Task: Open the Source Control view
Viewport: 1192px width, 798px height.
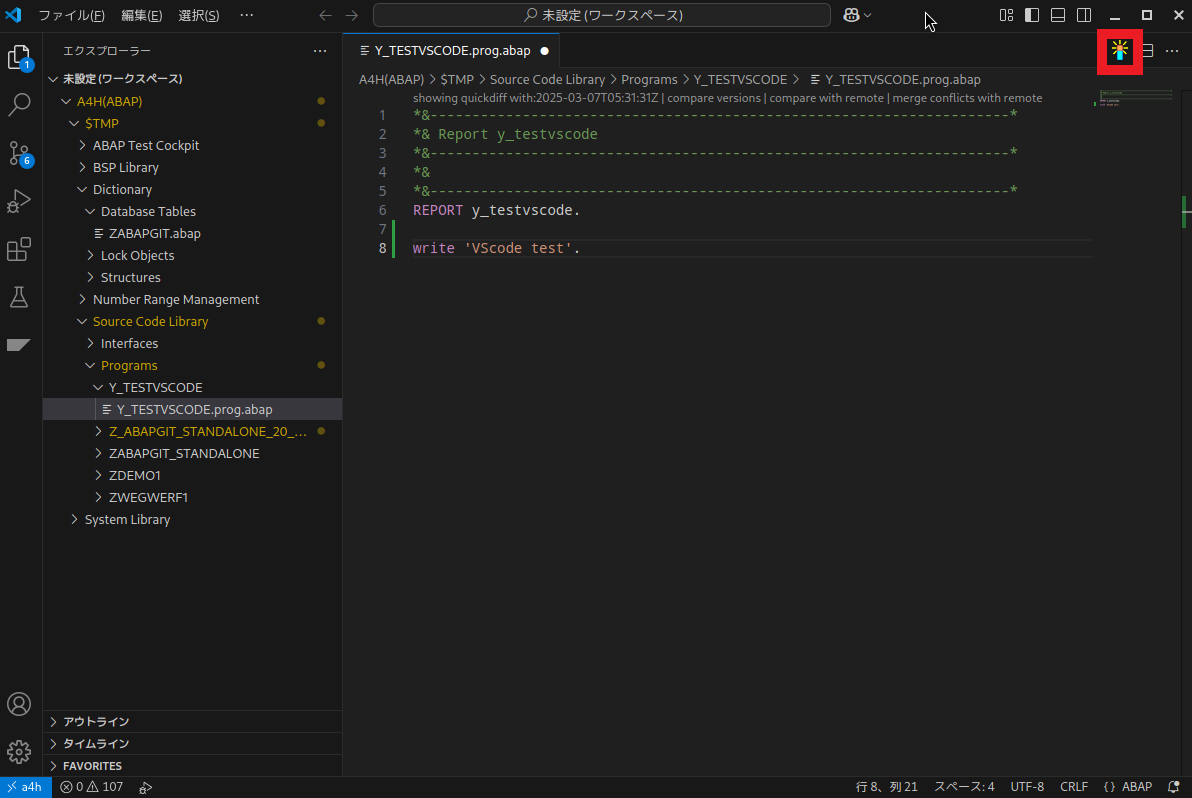Action: [x=20, y=153]
